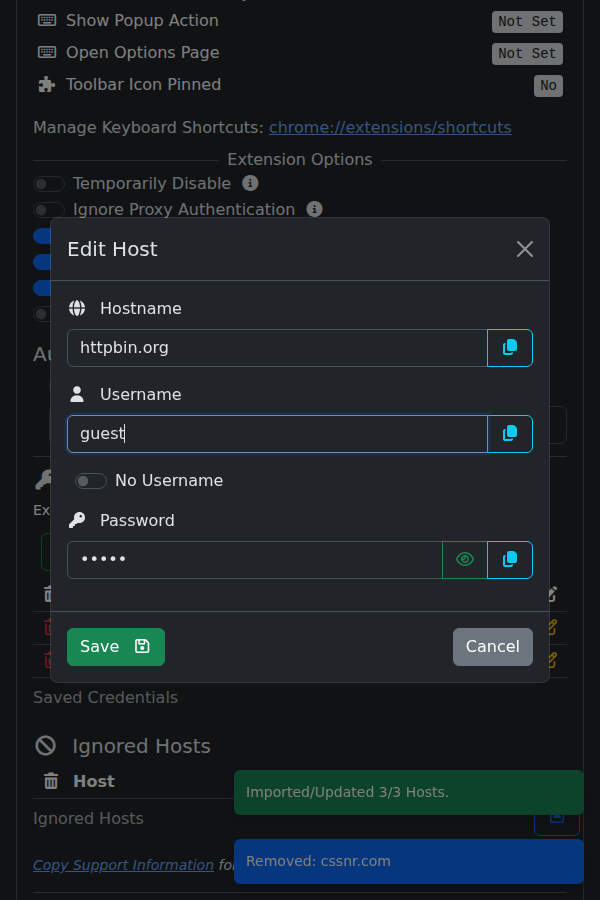Image resolution: width=600 pixels, height=900 pixels.
Task: Open the chrome://extensions/shortcuts link
Action: (x=390, y=128)
